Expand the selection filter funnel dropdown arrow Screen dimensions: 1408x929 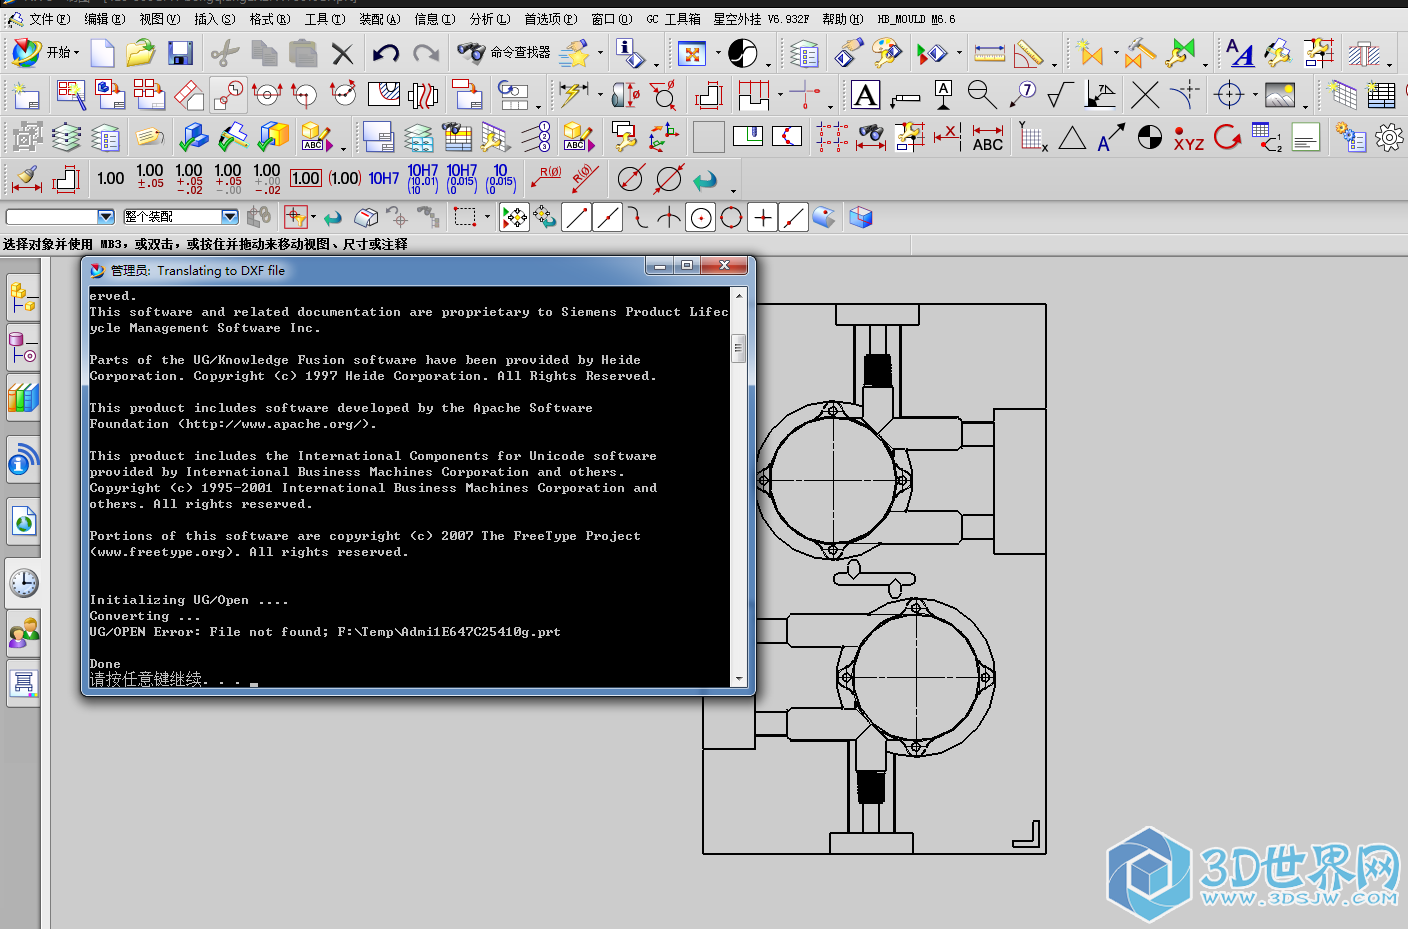click(313, 217)
